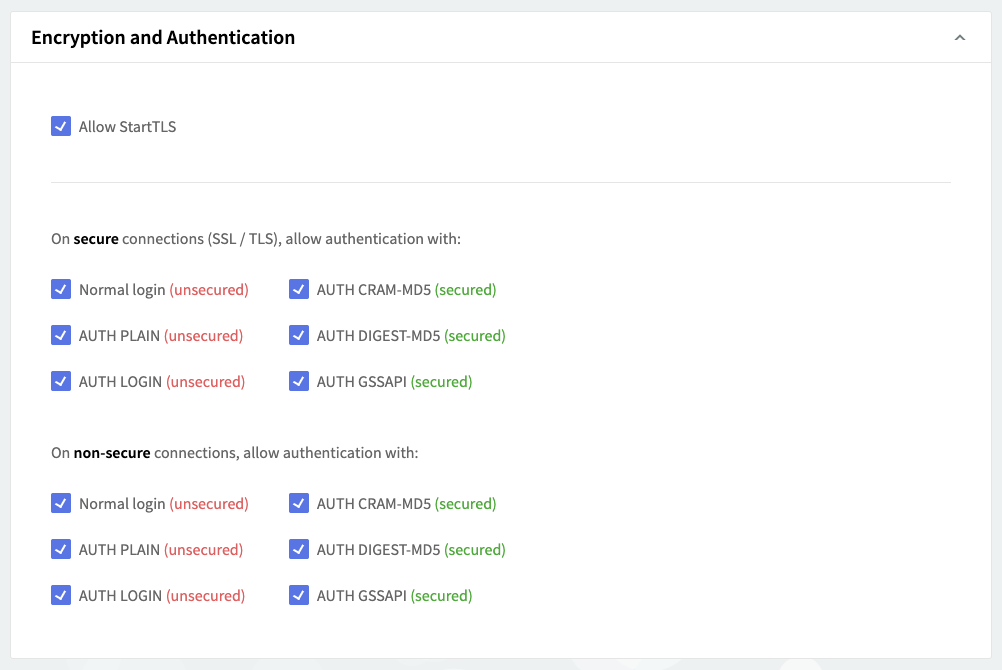Click the non-secure AUTH GSSAPI (secured) label
The image size is (1002, 670).
[394, 596]
